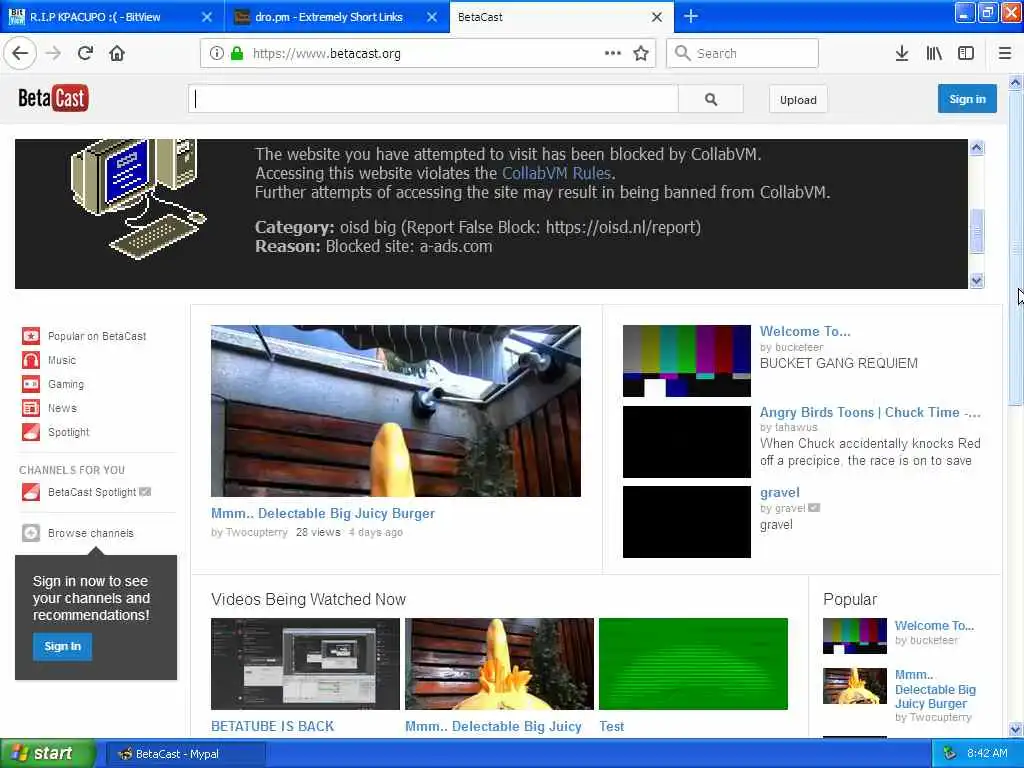Screen dimensions: 1024x768
Task: Open Mmm.. Delectable Big Juicy Burger featured title
Action: (x=323, y=513)
